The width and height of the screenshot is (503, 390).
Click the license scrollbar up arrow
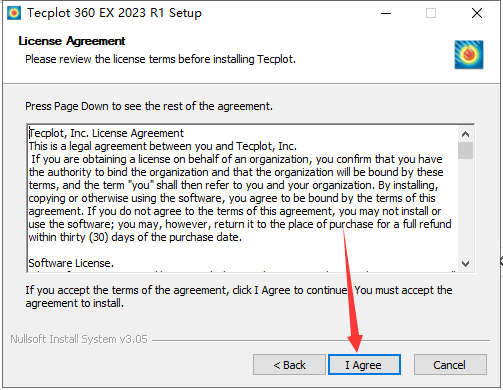(465, 134)
